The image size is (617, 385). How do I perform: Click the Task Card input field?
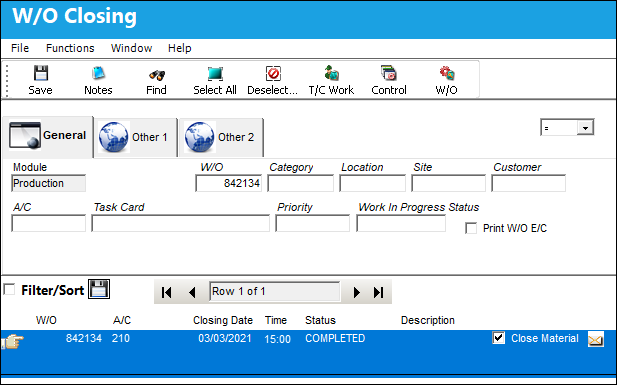click(x=181, y=223)
